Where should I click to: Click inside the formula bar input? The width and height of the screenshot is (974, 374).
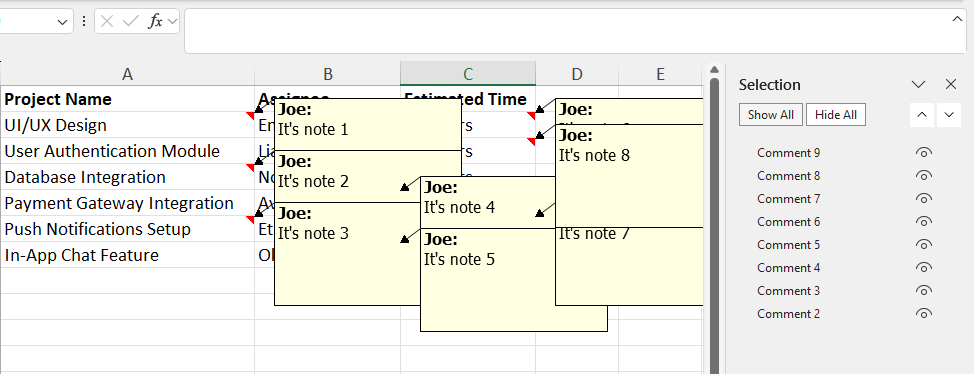click(575, 31)
